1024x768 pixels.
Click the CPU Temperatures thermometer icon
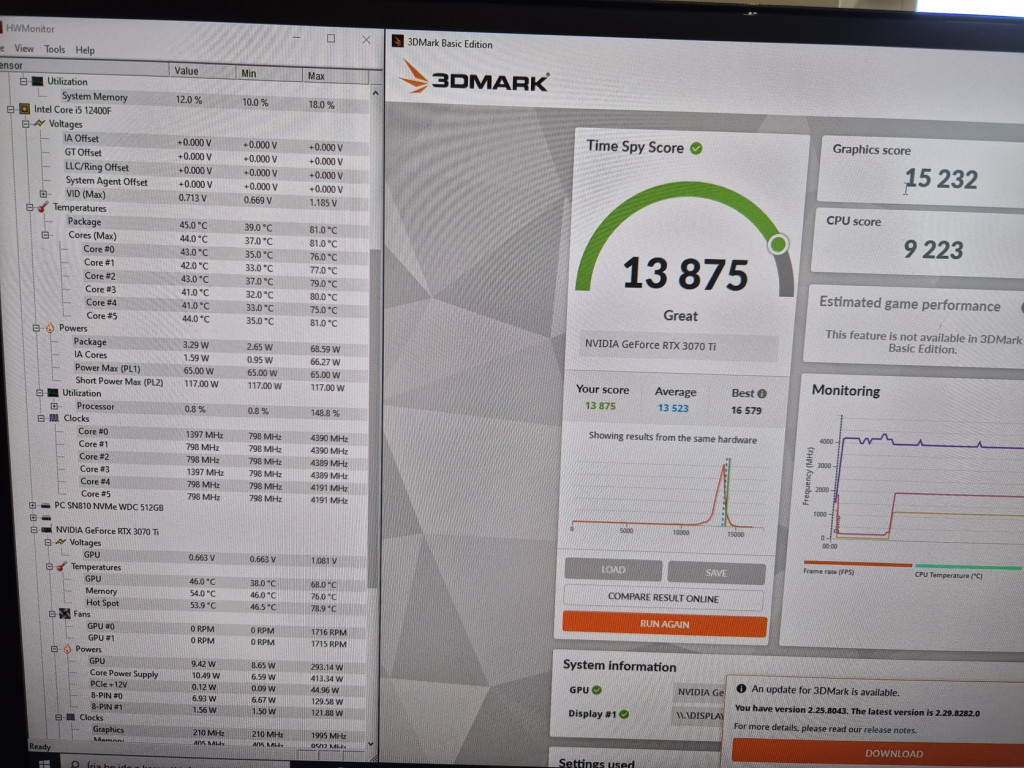42,207
